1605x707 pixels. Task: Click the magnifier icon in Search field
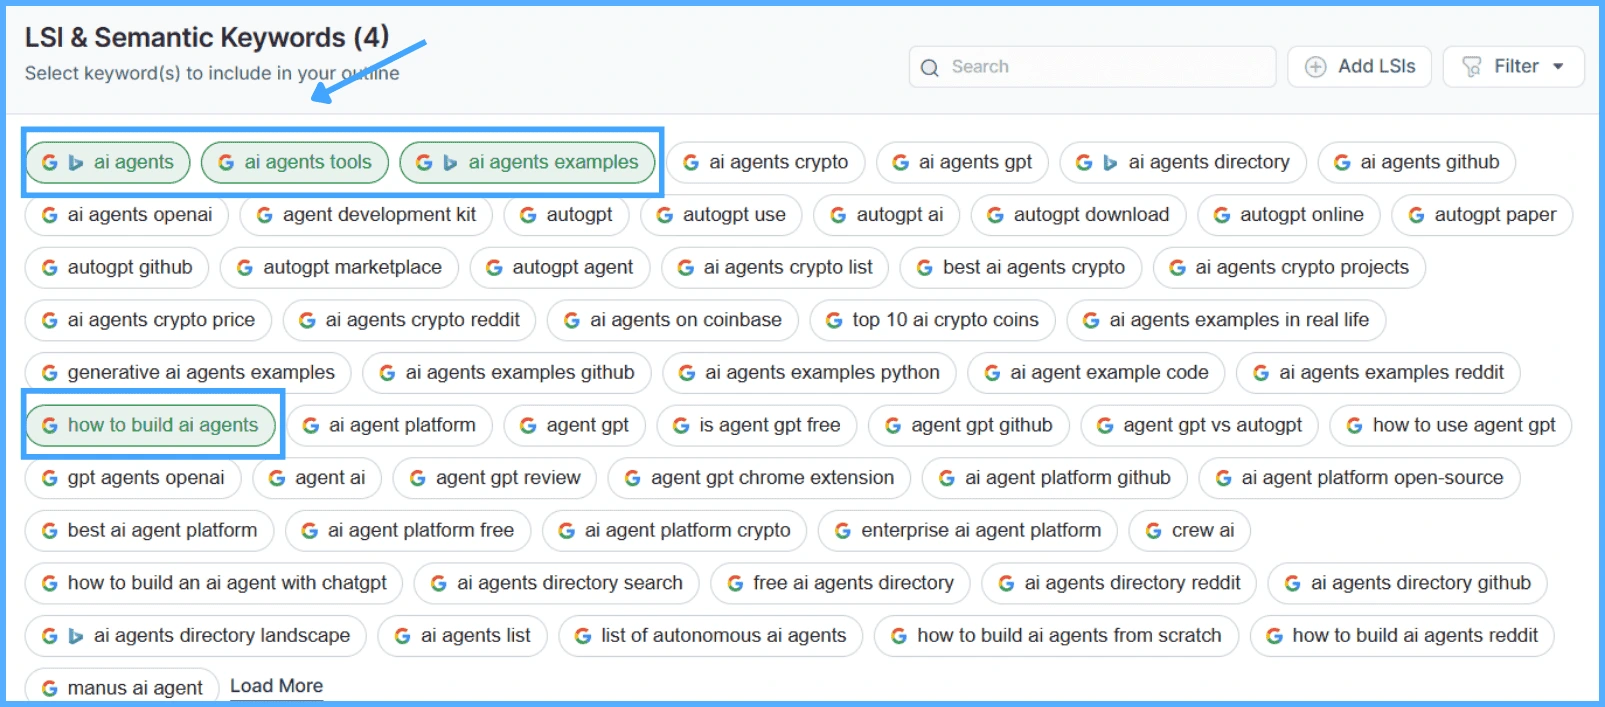pyautogui.click(x=930, y=68)
